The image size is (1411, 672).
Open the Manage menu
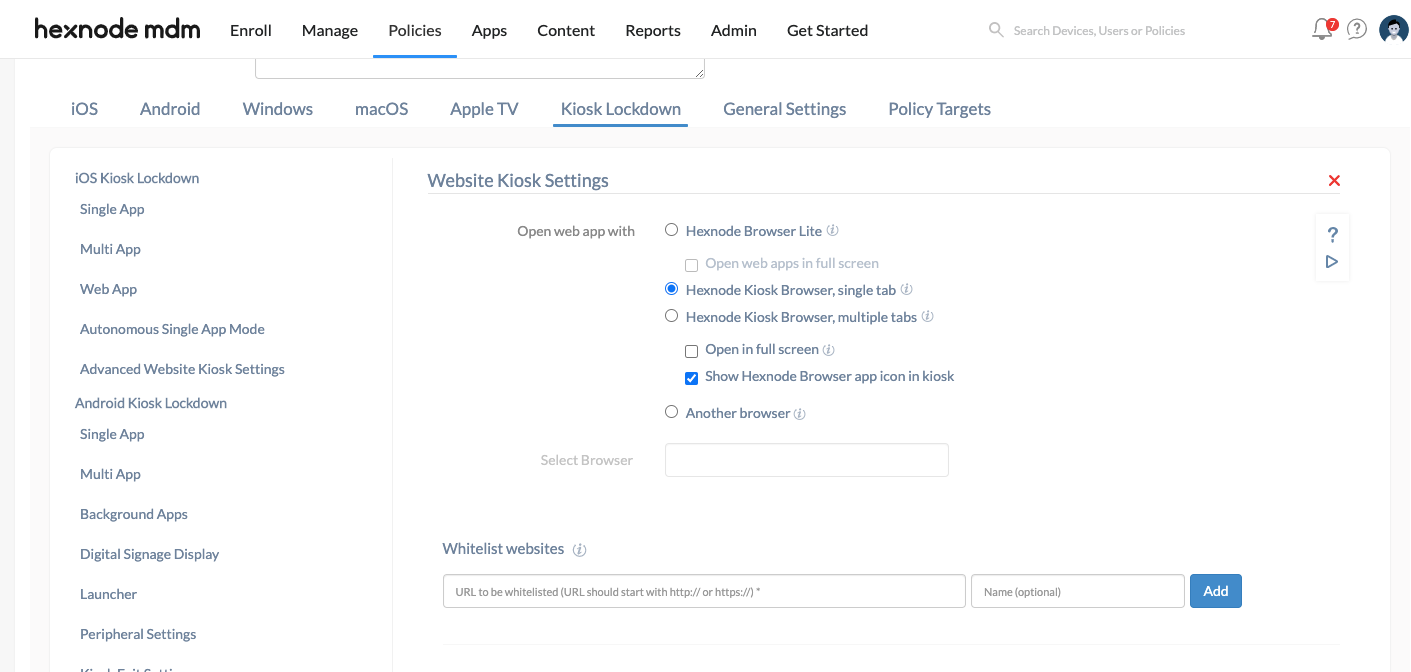point(330,30)
